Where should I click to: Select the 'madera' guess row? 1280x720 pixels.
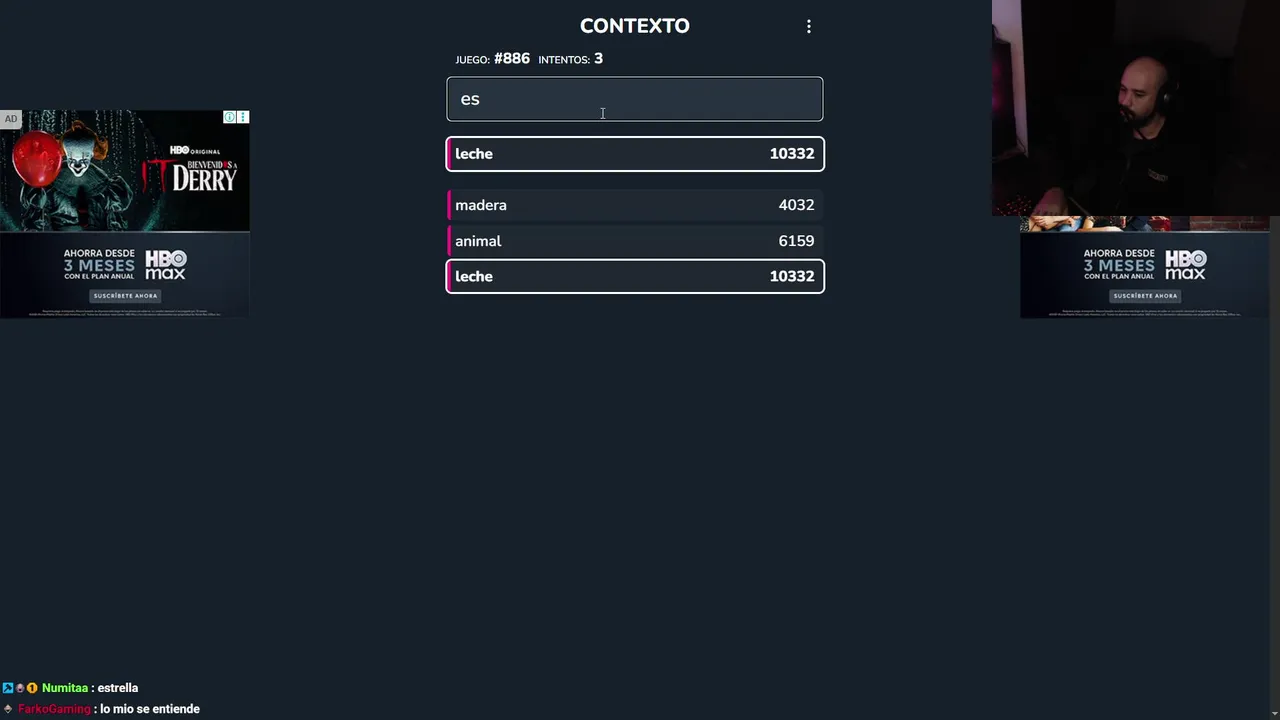click(x=635, y=205)
